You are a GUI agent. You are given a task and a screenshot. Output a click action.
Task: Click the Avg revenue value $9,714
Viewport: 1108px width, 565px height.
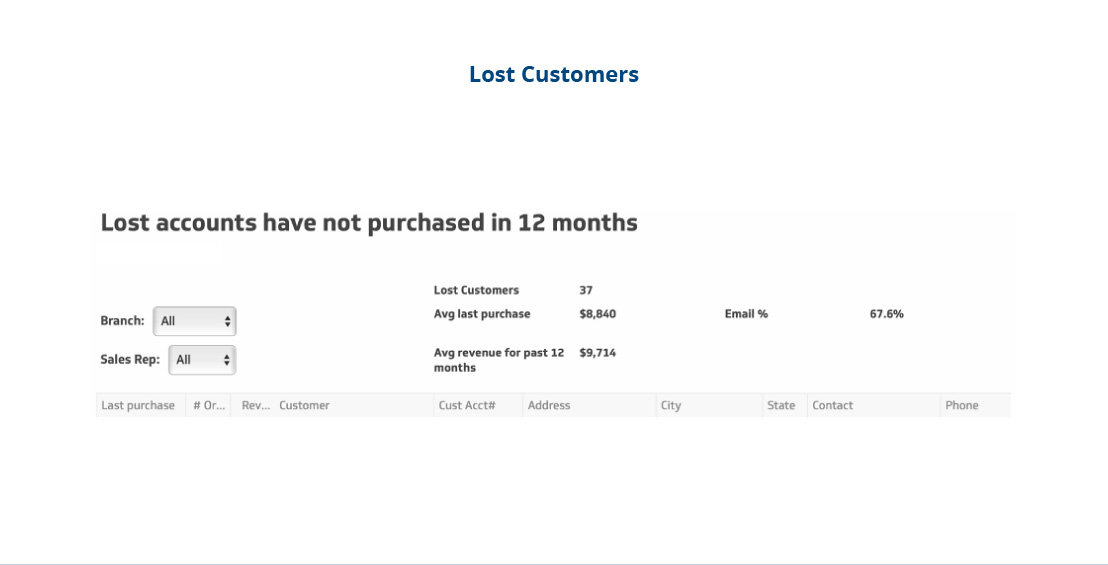click(598, 353)
